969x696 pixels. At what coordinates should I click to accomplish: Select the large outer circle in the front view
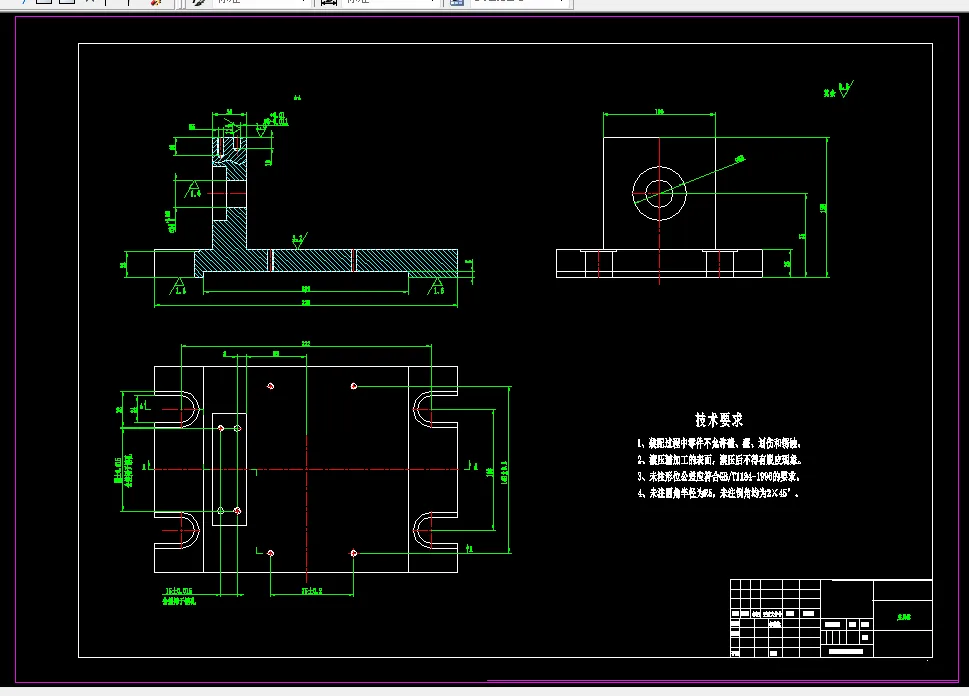(x=659, y=193)
